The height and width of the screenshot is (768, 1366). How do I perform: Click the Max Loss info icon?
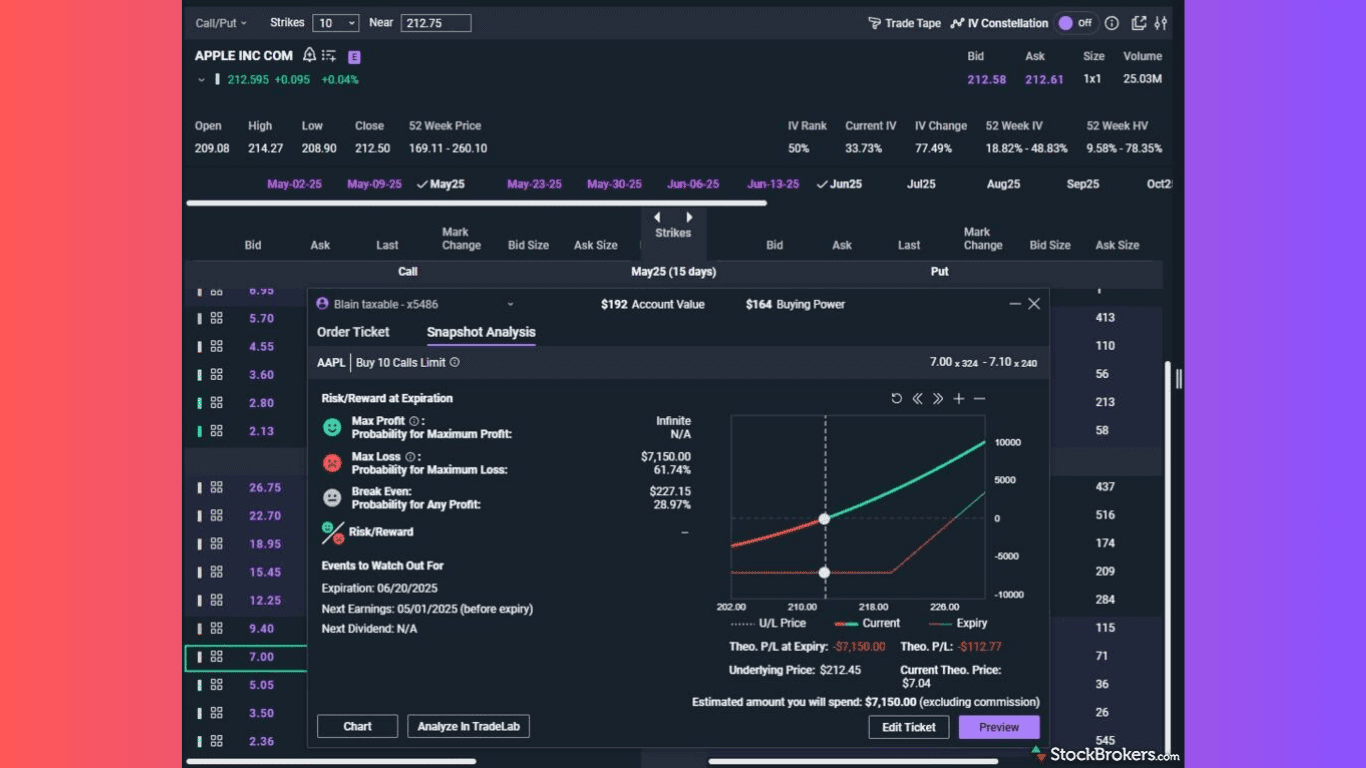(x=410, y=457)
